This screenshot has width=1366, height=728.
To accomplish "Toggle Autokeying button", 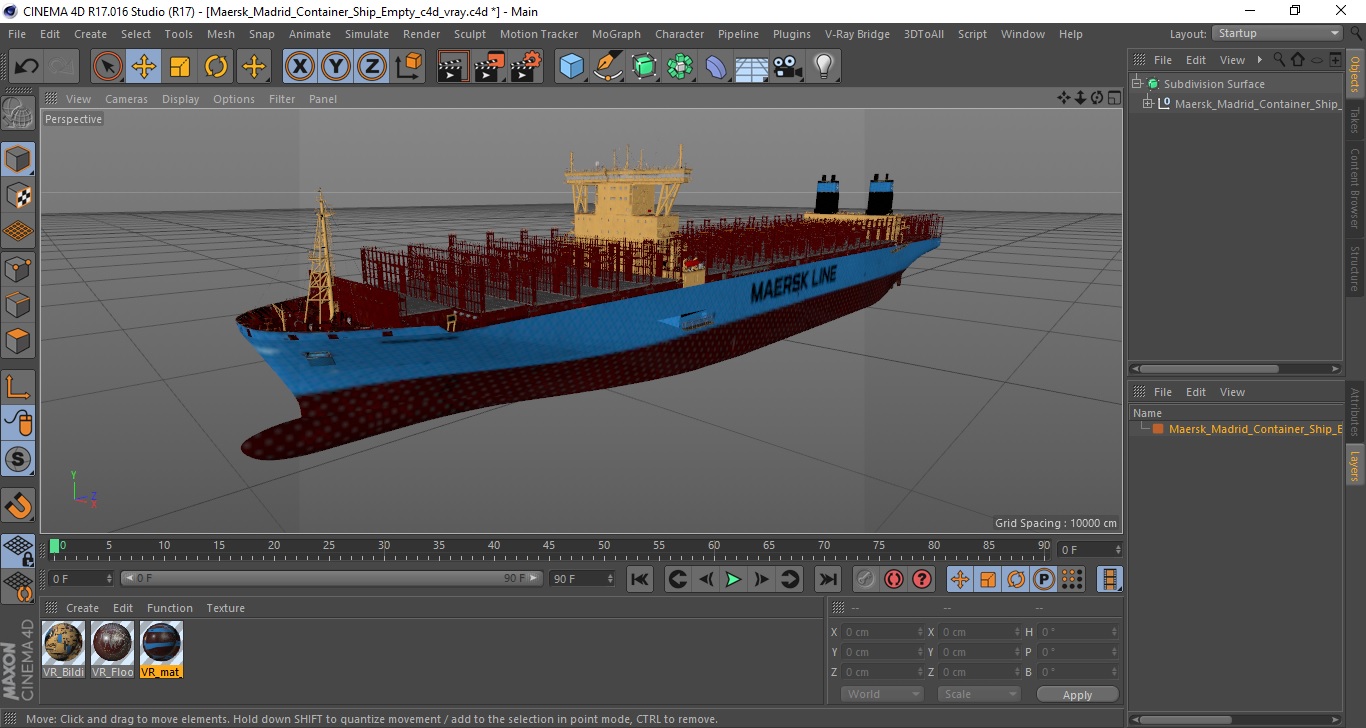I will pyautogui.click(x=894, y=579).
